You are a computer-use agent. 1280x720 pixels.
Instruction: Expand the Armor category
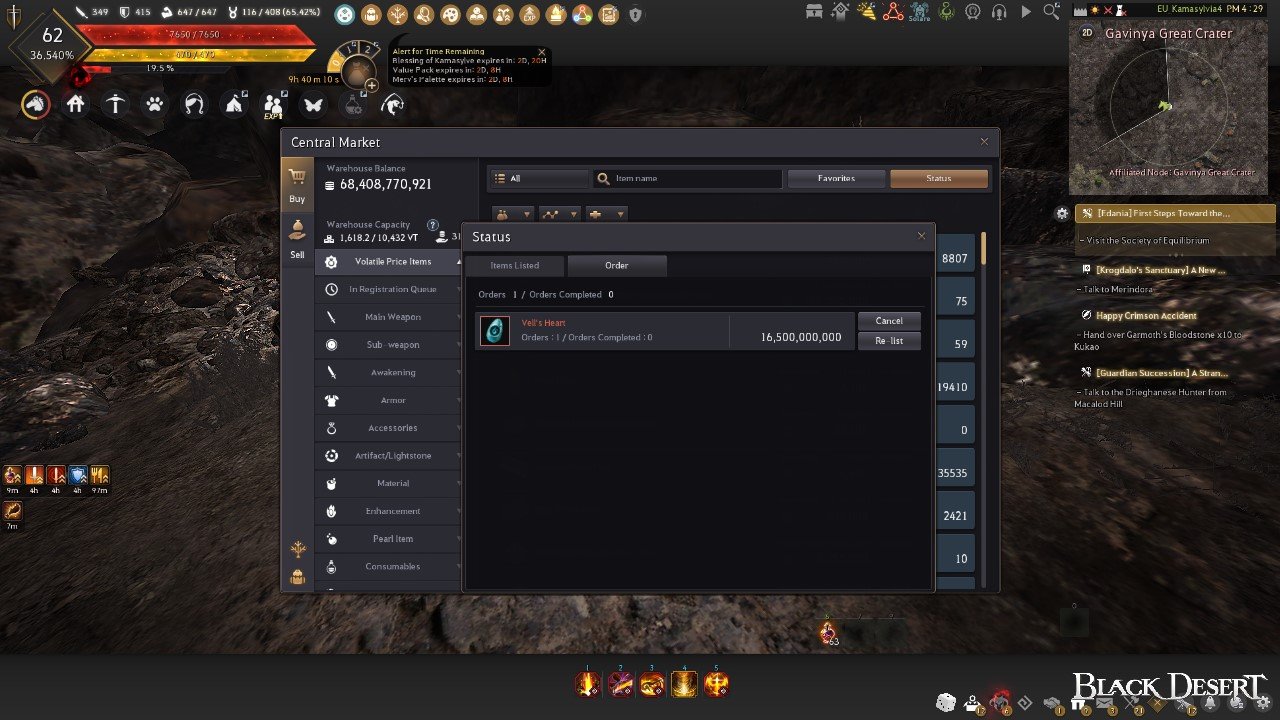tap(393, 400)
